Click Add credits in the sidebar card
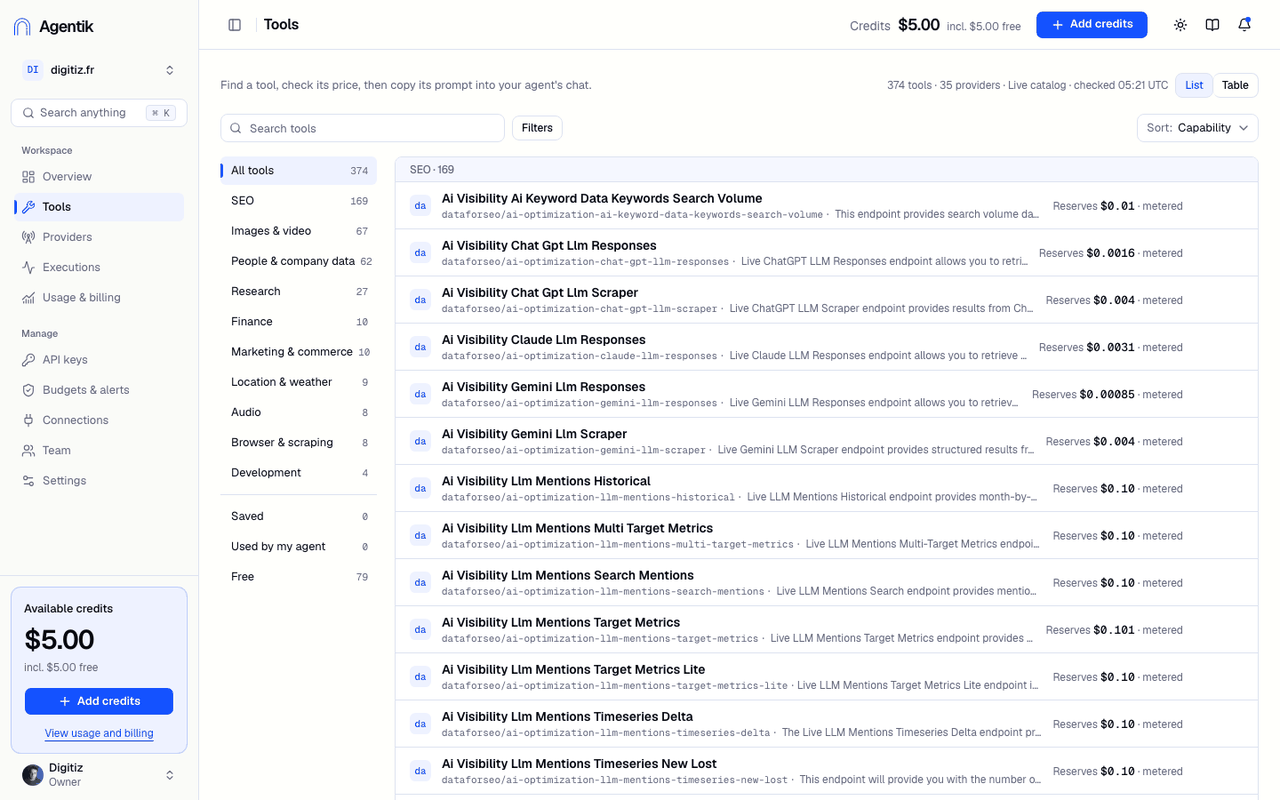 pos(99,701)
